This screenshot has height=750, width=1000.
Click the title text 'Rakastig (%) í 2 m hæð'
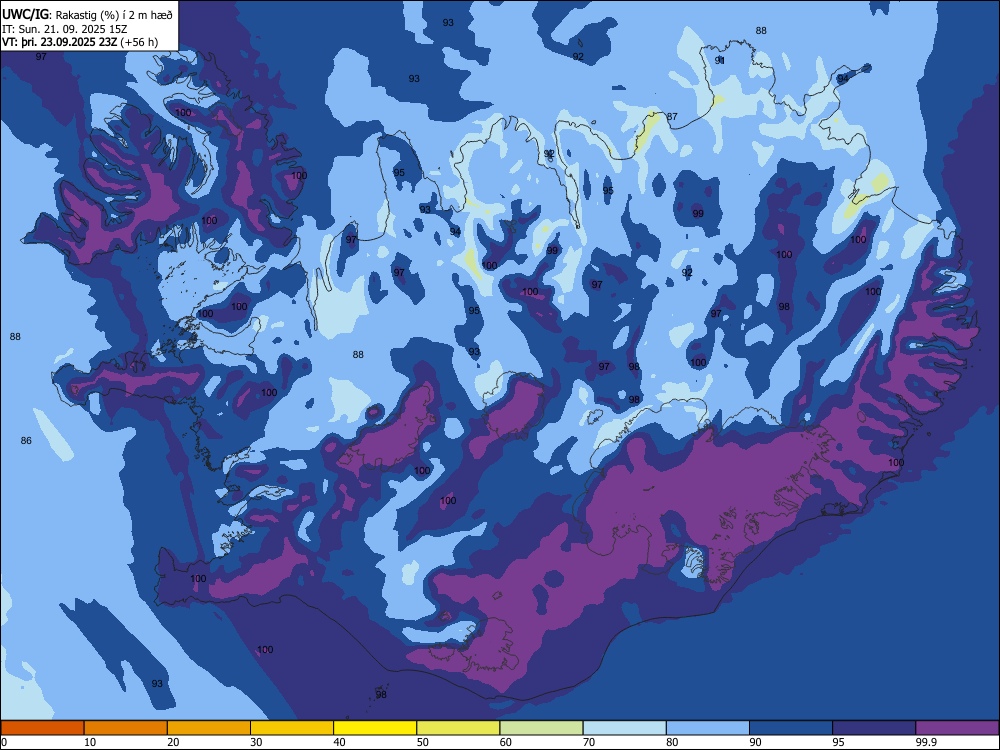114,15
